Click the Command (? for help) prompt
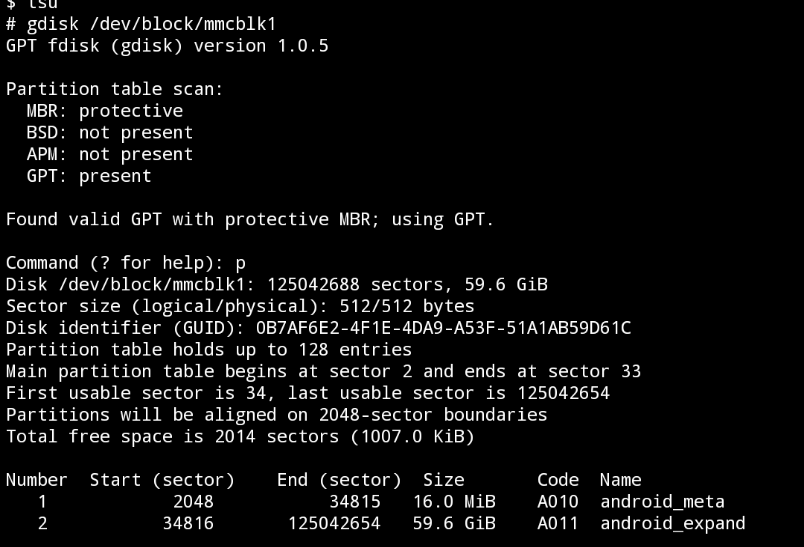Viewport: 804px width, 547px height. pyautogui.click(x=126, y=264)
